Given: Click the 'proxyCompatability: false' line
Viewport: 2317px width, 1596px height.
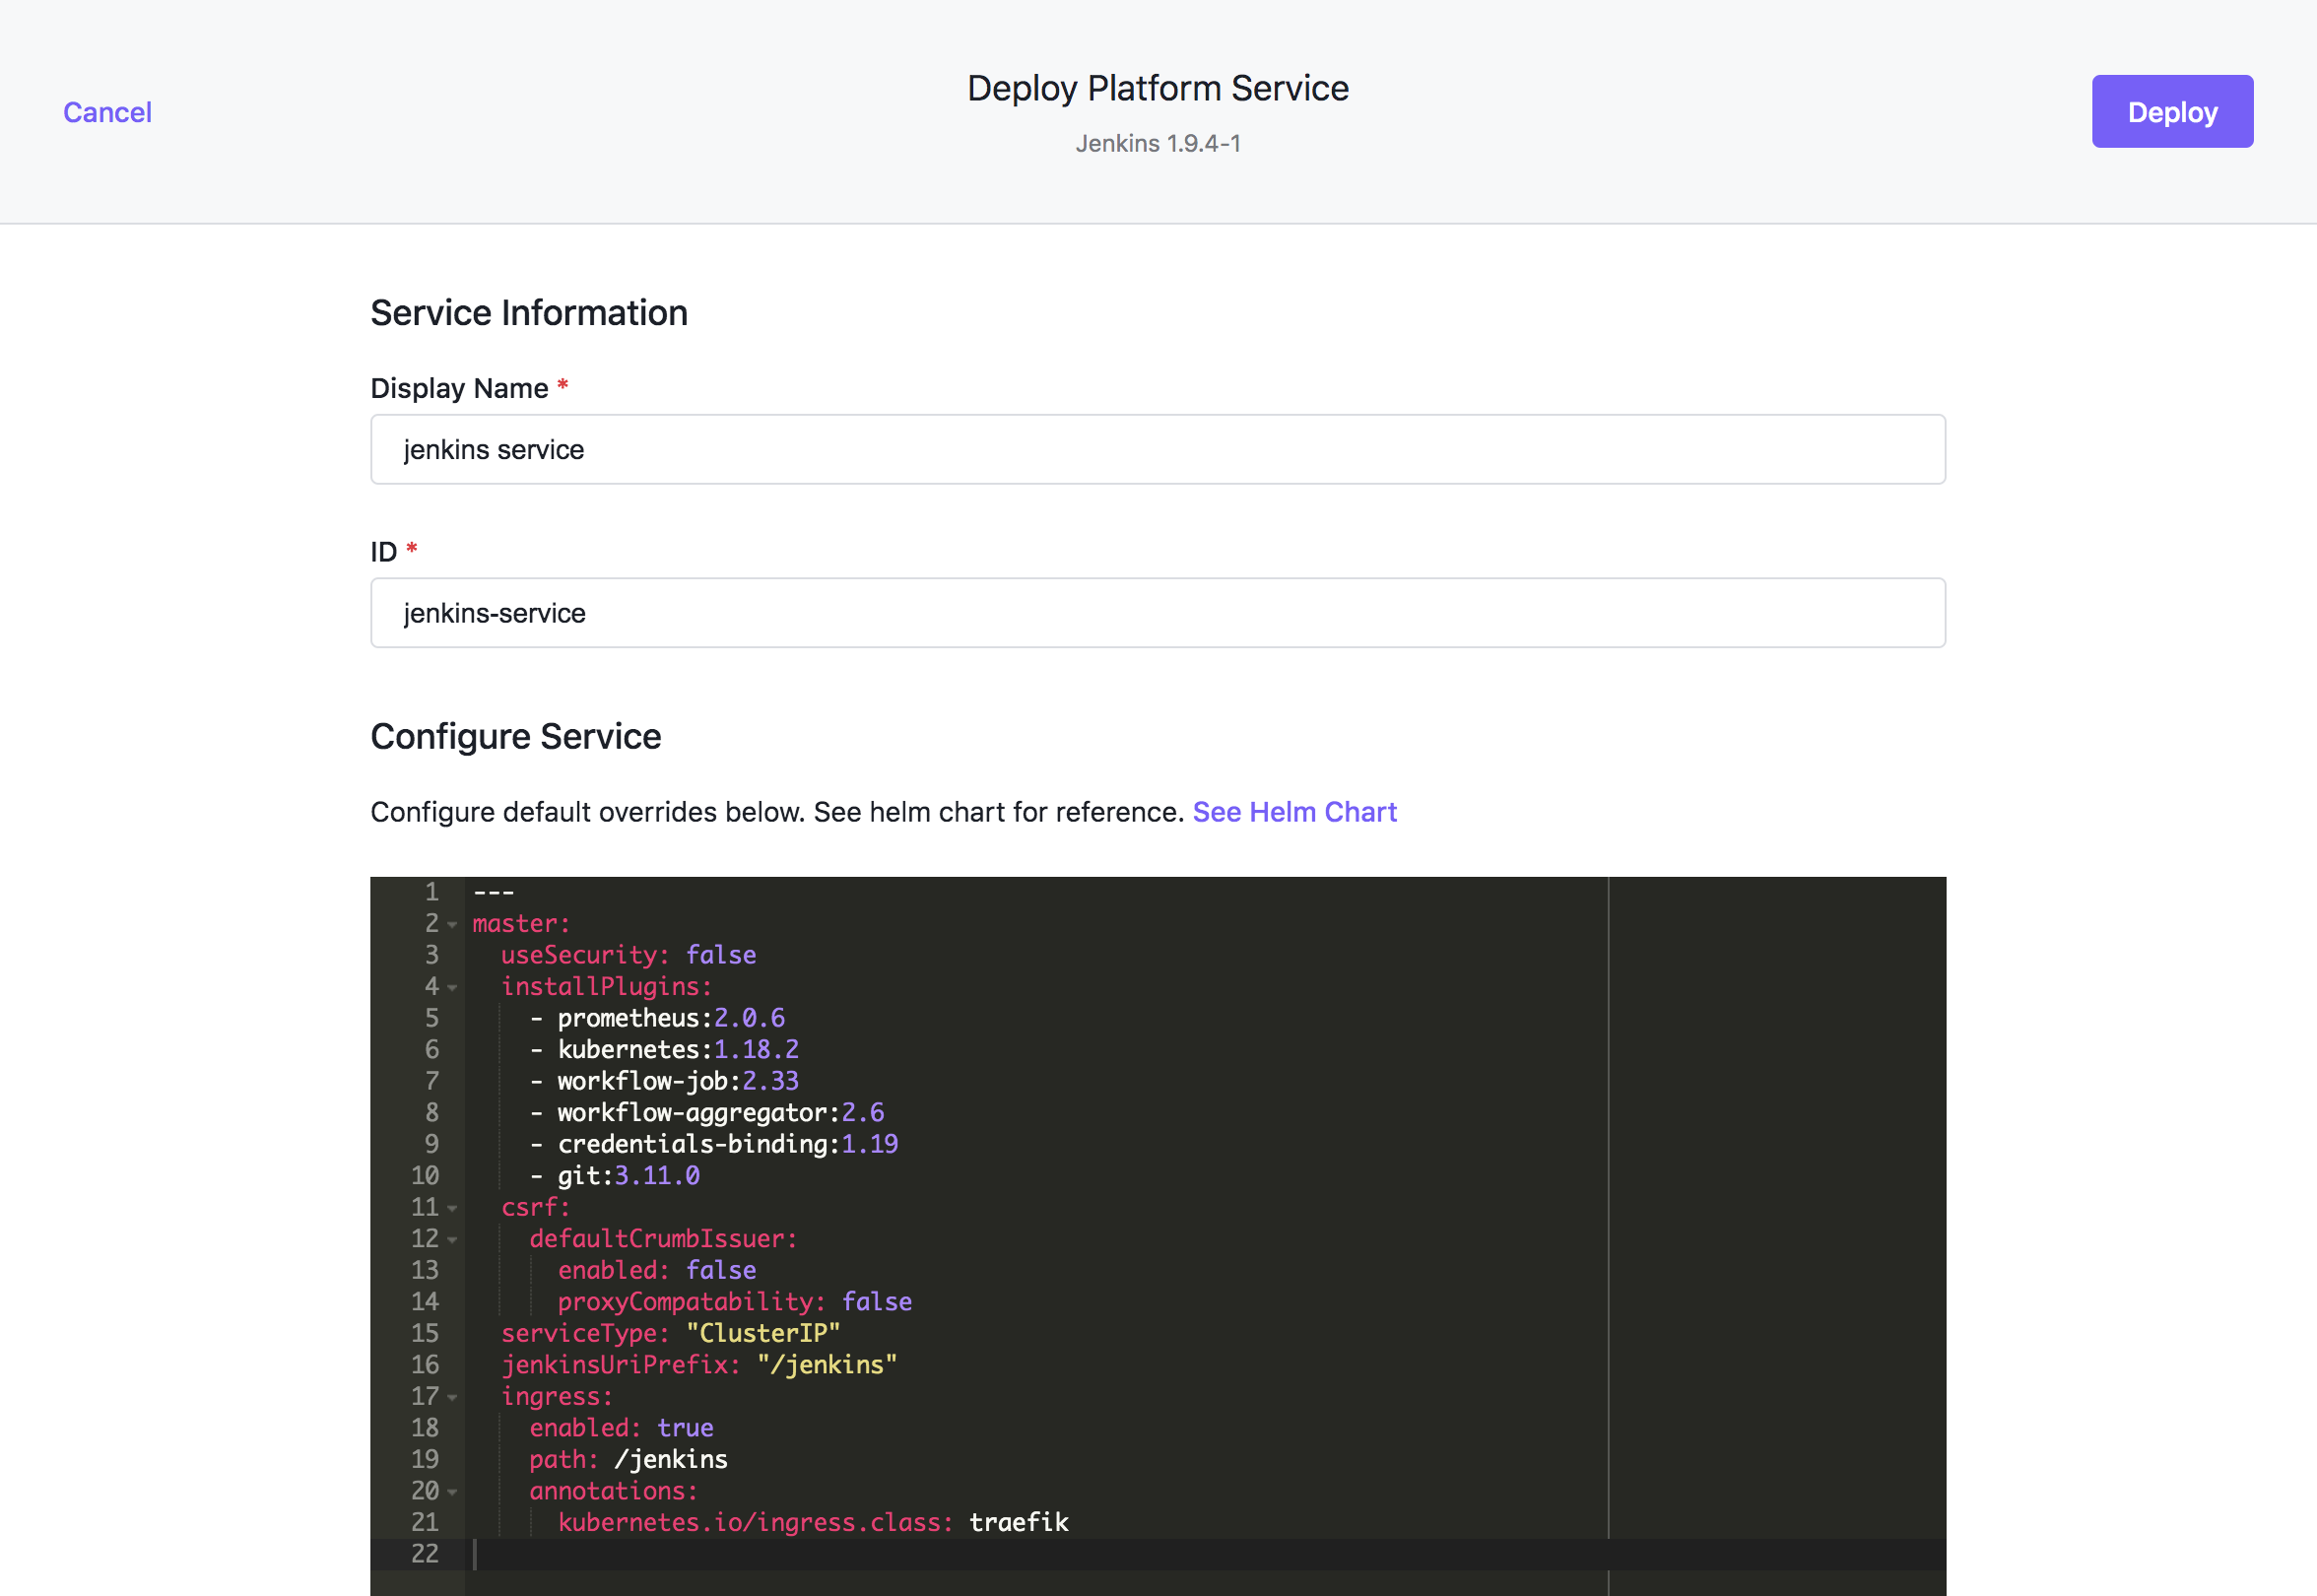Looking at the screenshot, I should [x=735, y=1301].
